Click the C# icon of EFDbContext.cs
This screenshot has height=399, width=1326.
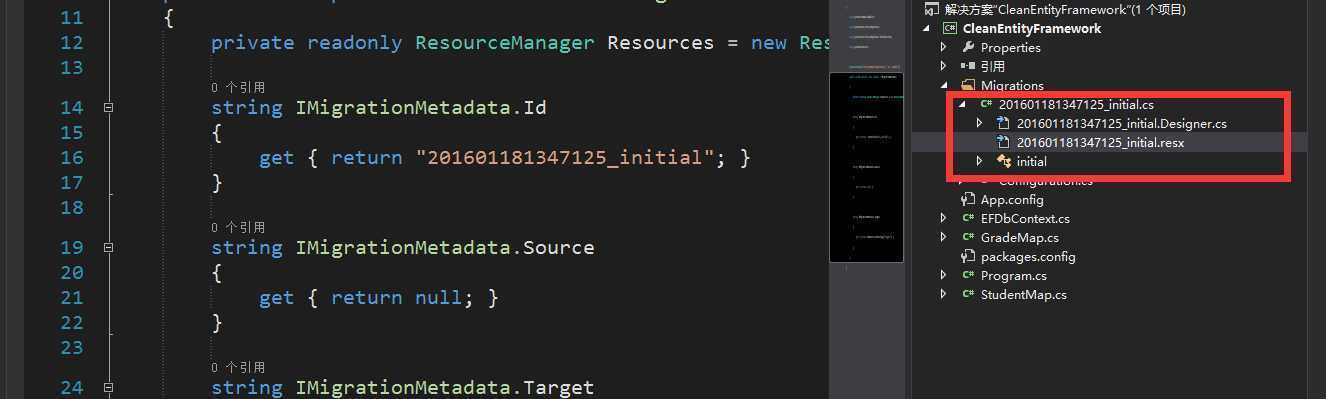pos(968,218)
